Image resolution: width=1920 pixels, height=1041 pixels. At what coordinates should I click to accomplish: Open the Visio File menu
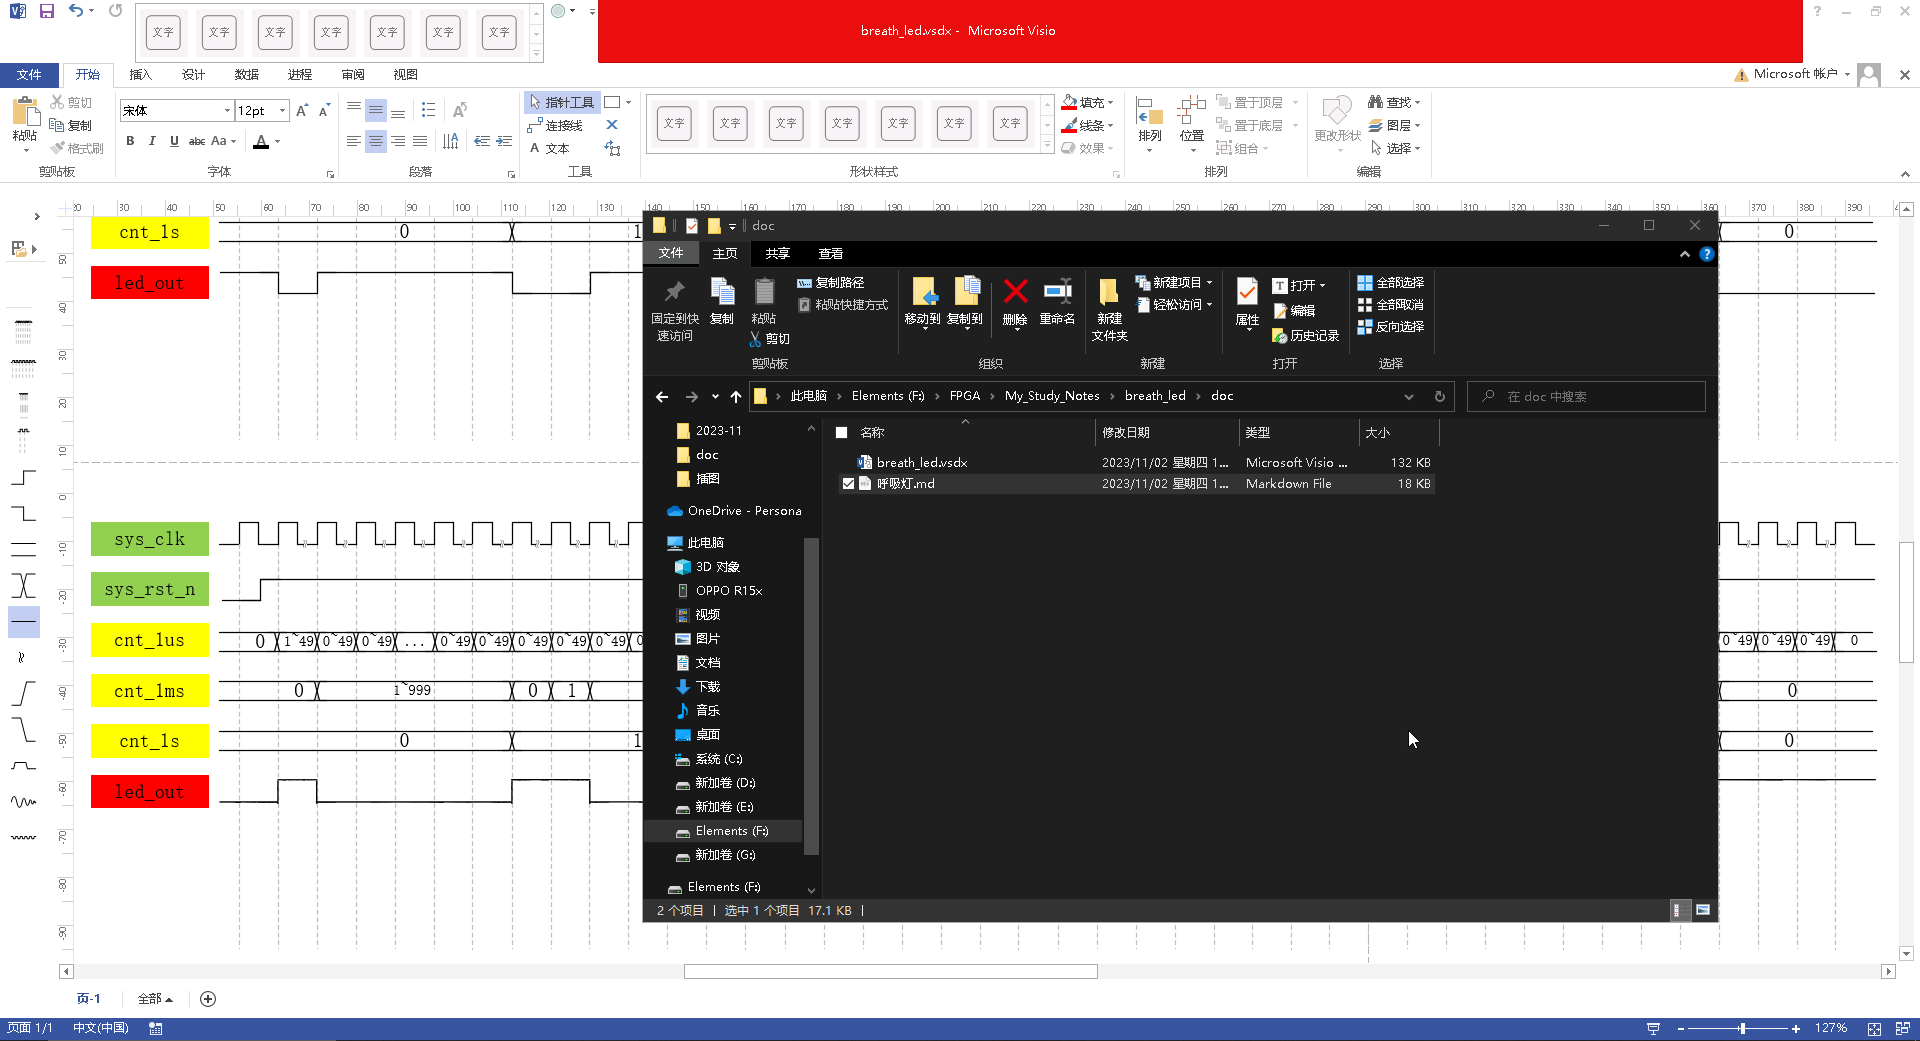[x=29, y=75]
